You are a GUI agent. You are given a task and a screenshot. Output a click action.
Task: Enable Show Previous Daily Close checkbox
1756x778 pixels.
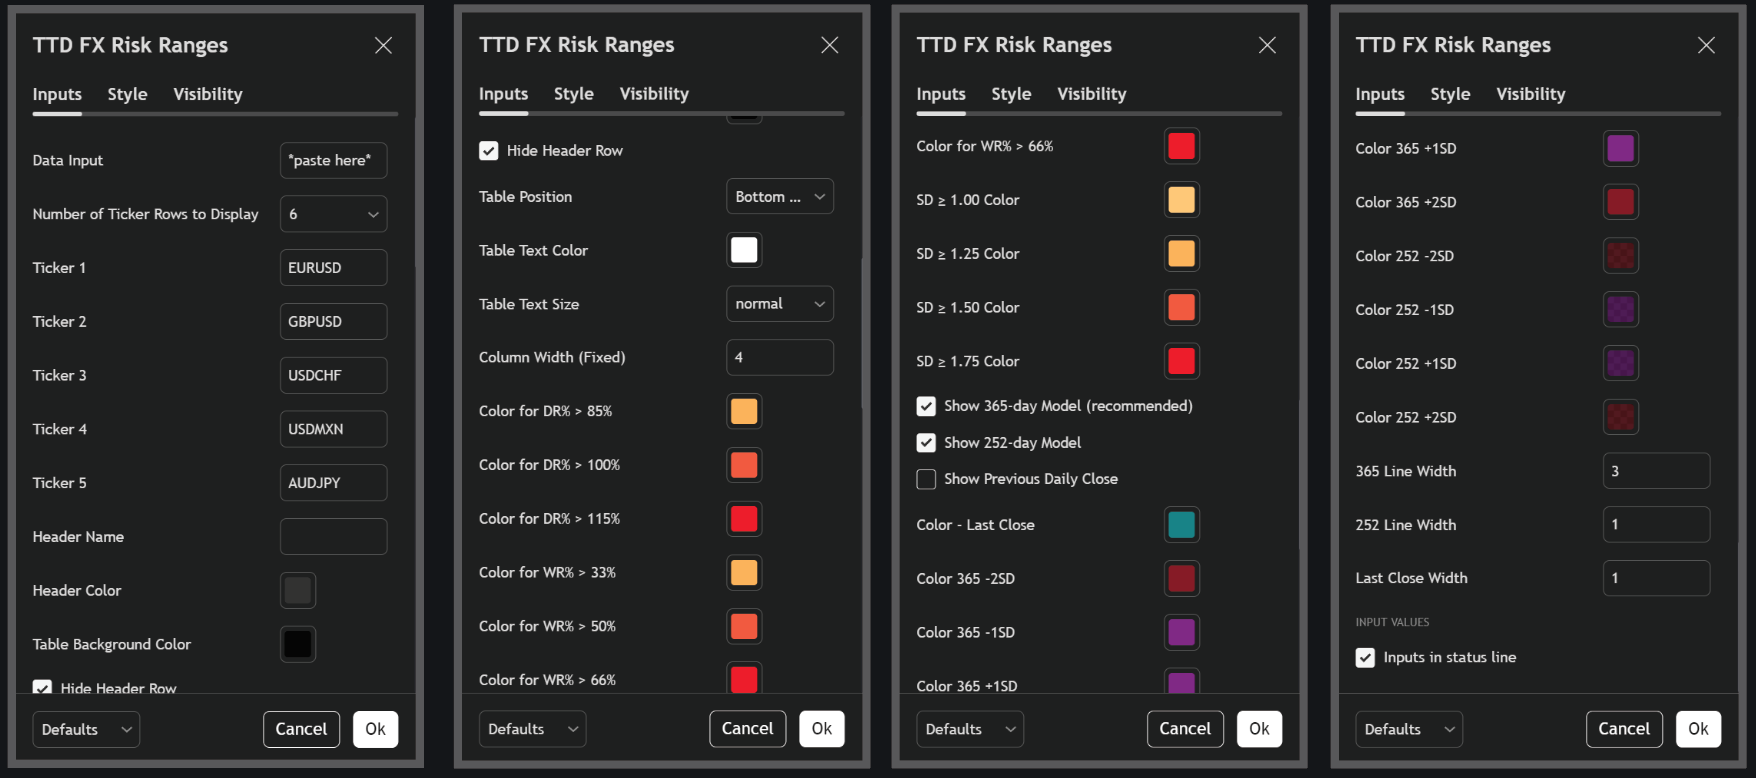(x=926, y=479)
